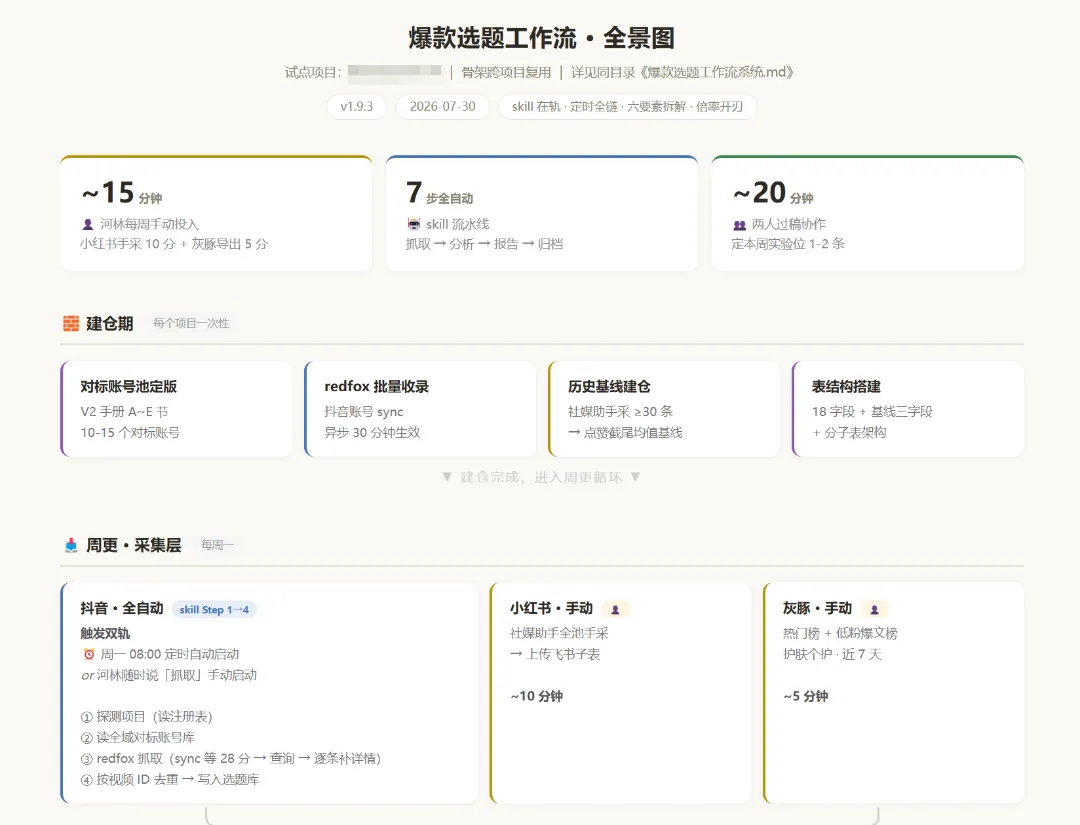Select the 历史基线建仓 card title
Screen dimensions: 1080x825
click(610, 387)
